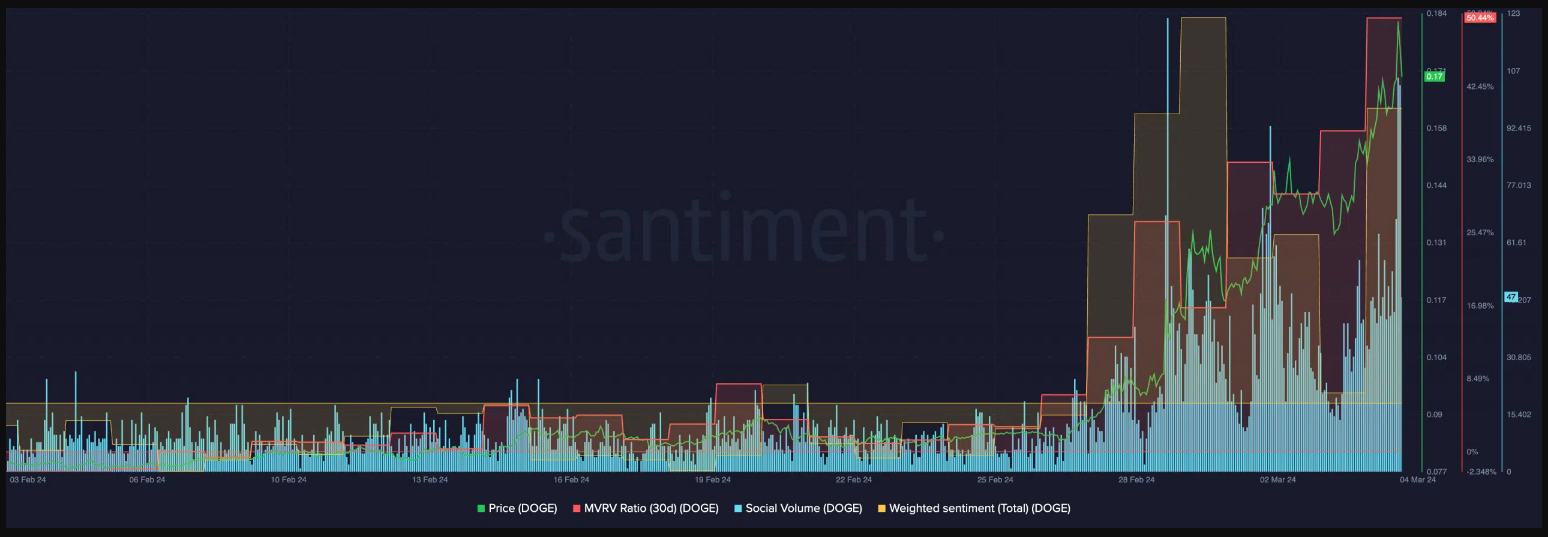Click the 0.184 price axis top label
Screen dimensions: 1548x537
1436,13
